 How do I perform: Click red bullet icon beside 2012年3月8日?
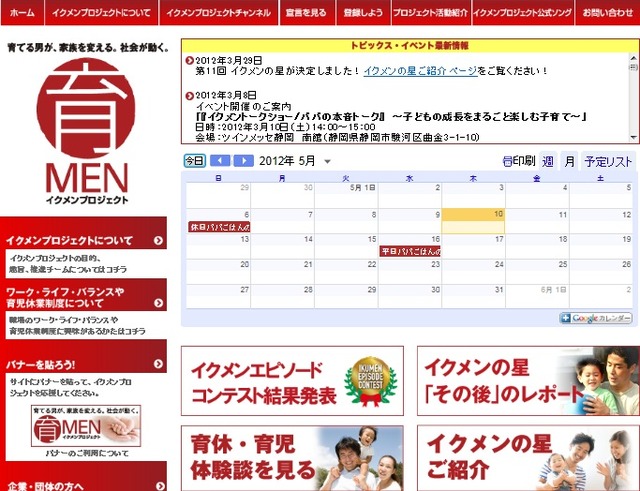189,96
